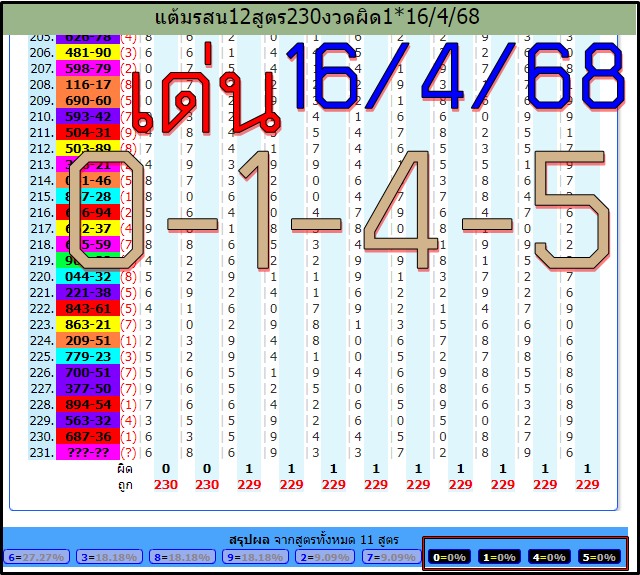The width and height of the screenshot is (640, 575).
Task: Select the yellow 863-21 result cell
Action: [89, 324]
